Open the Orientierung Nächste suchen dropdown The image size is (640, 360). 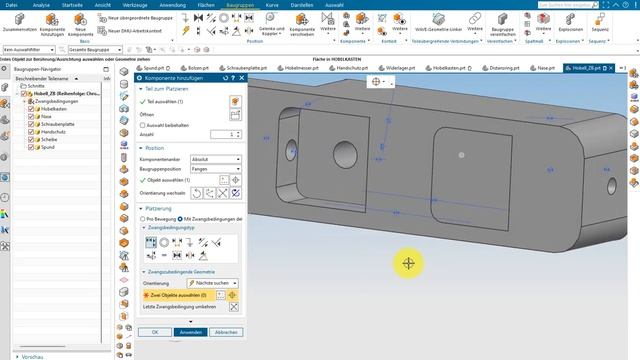click(x=213, y=283)
